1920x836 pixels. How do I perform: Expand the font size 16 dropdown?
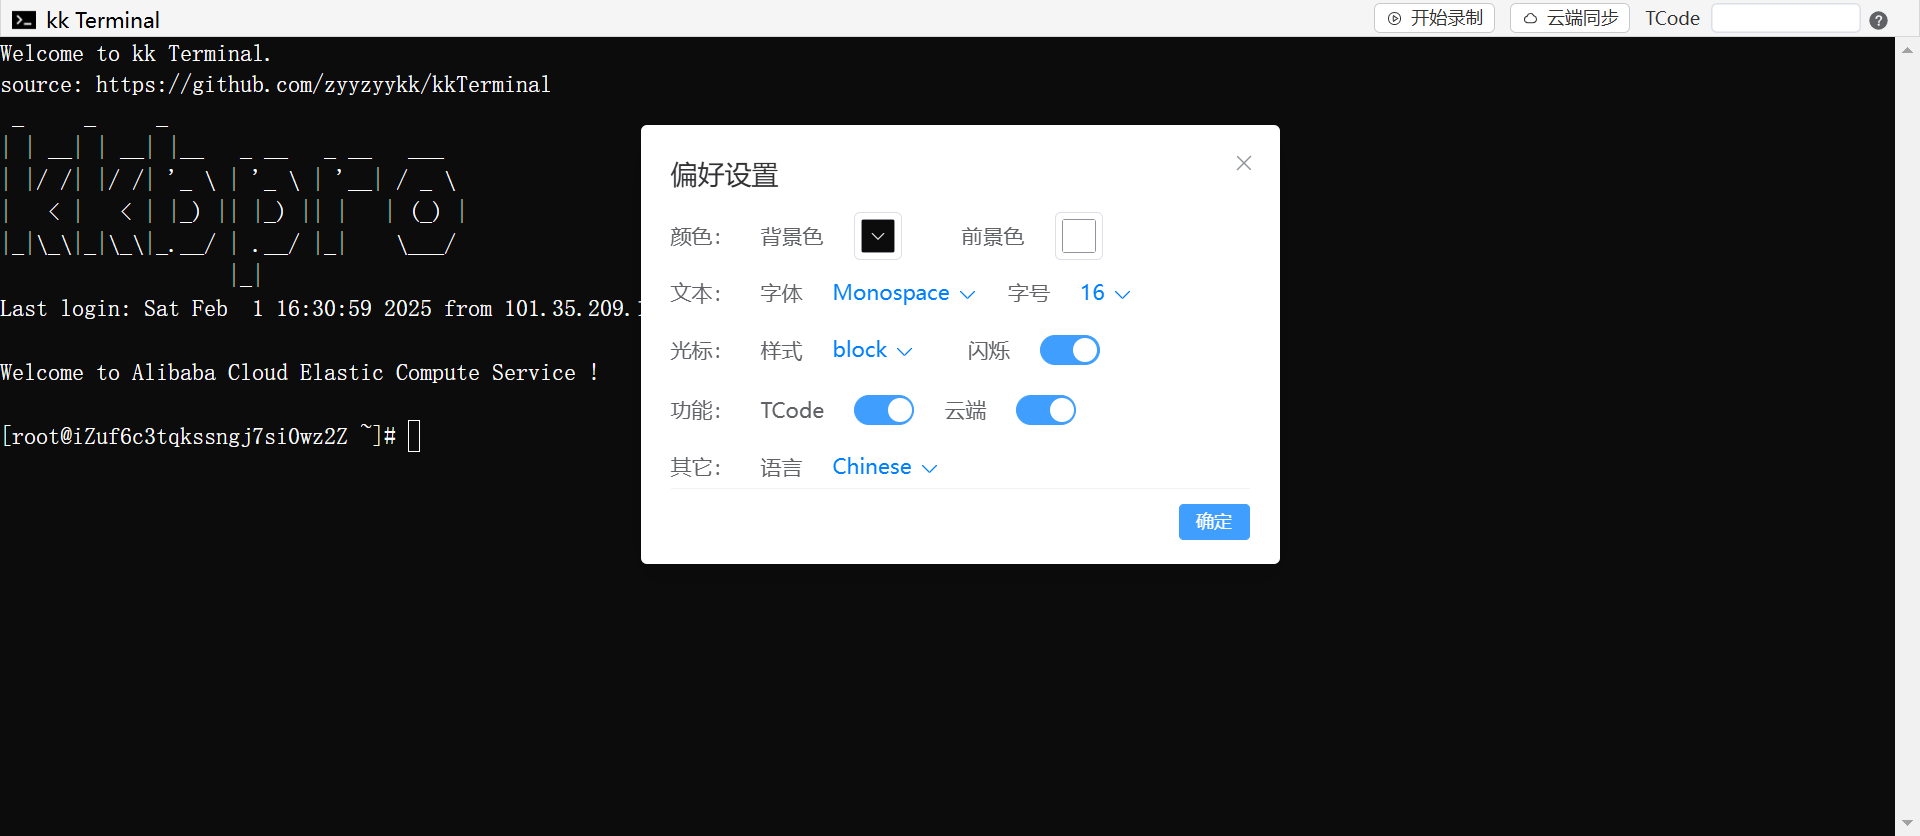tap(1105, 293)
